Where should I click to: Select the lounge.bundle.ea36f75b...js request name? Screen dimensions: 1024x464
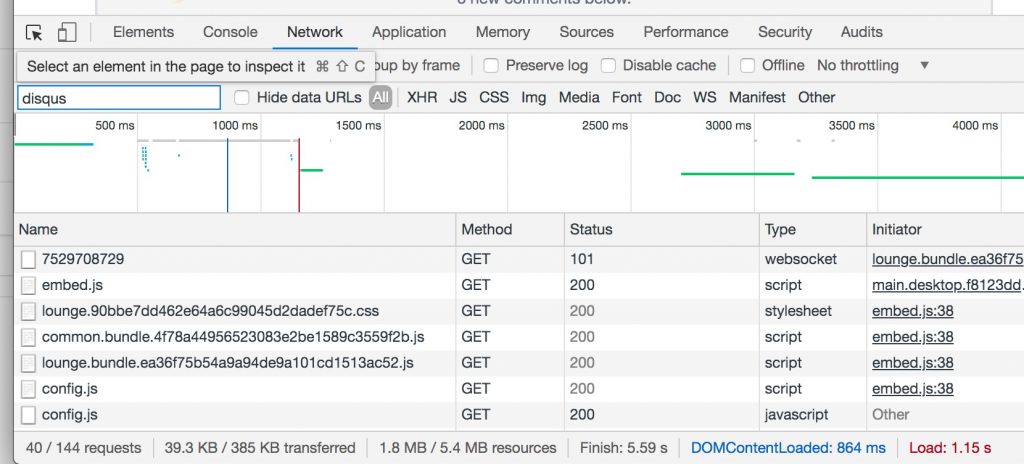227,363
